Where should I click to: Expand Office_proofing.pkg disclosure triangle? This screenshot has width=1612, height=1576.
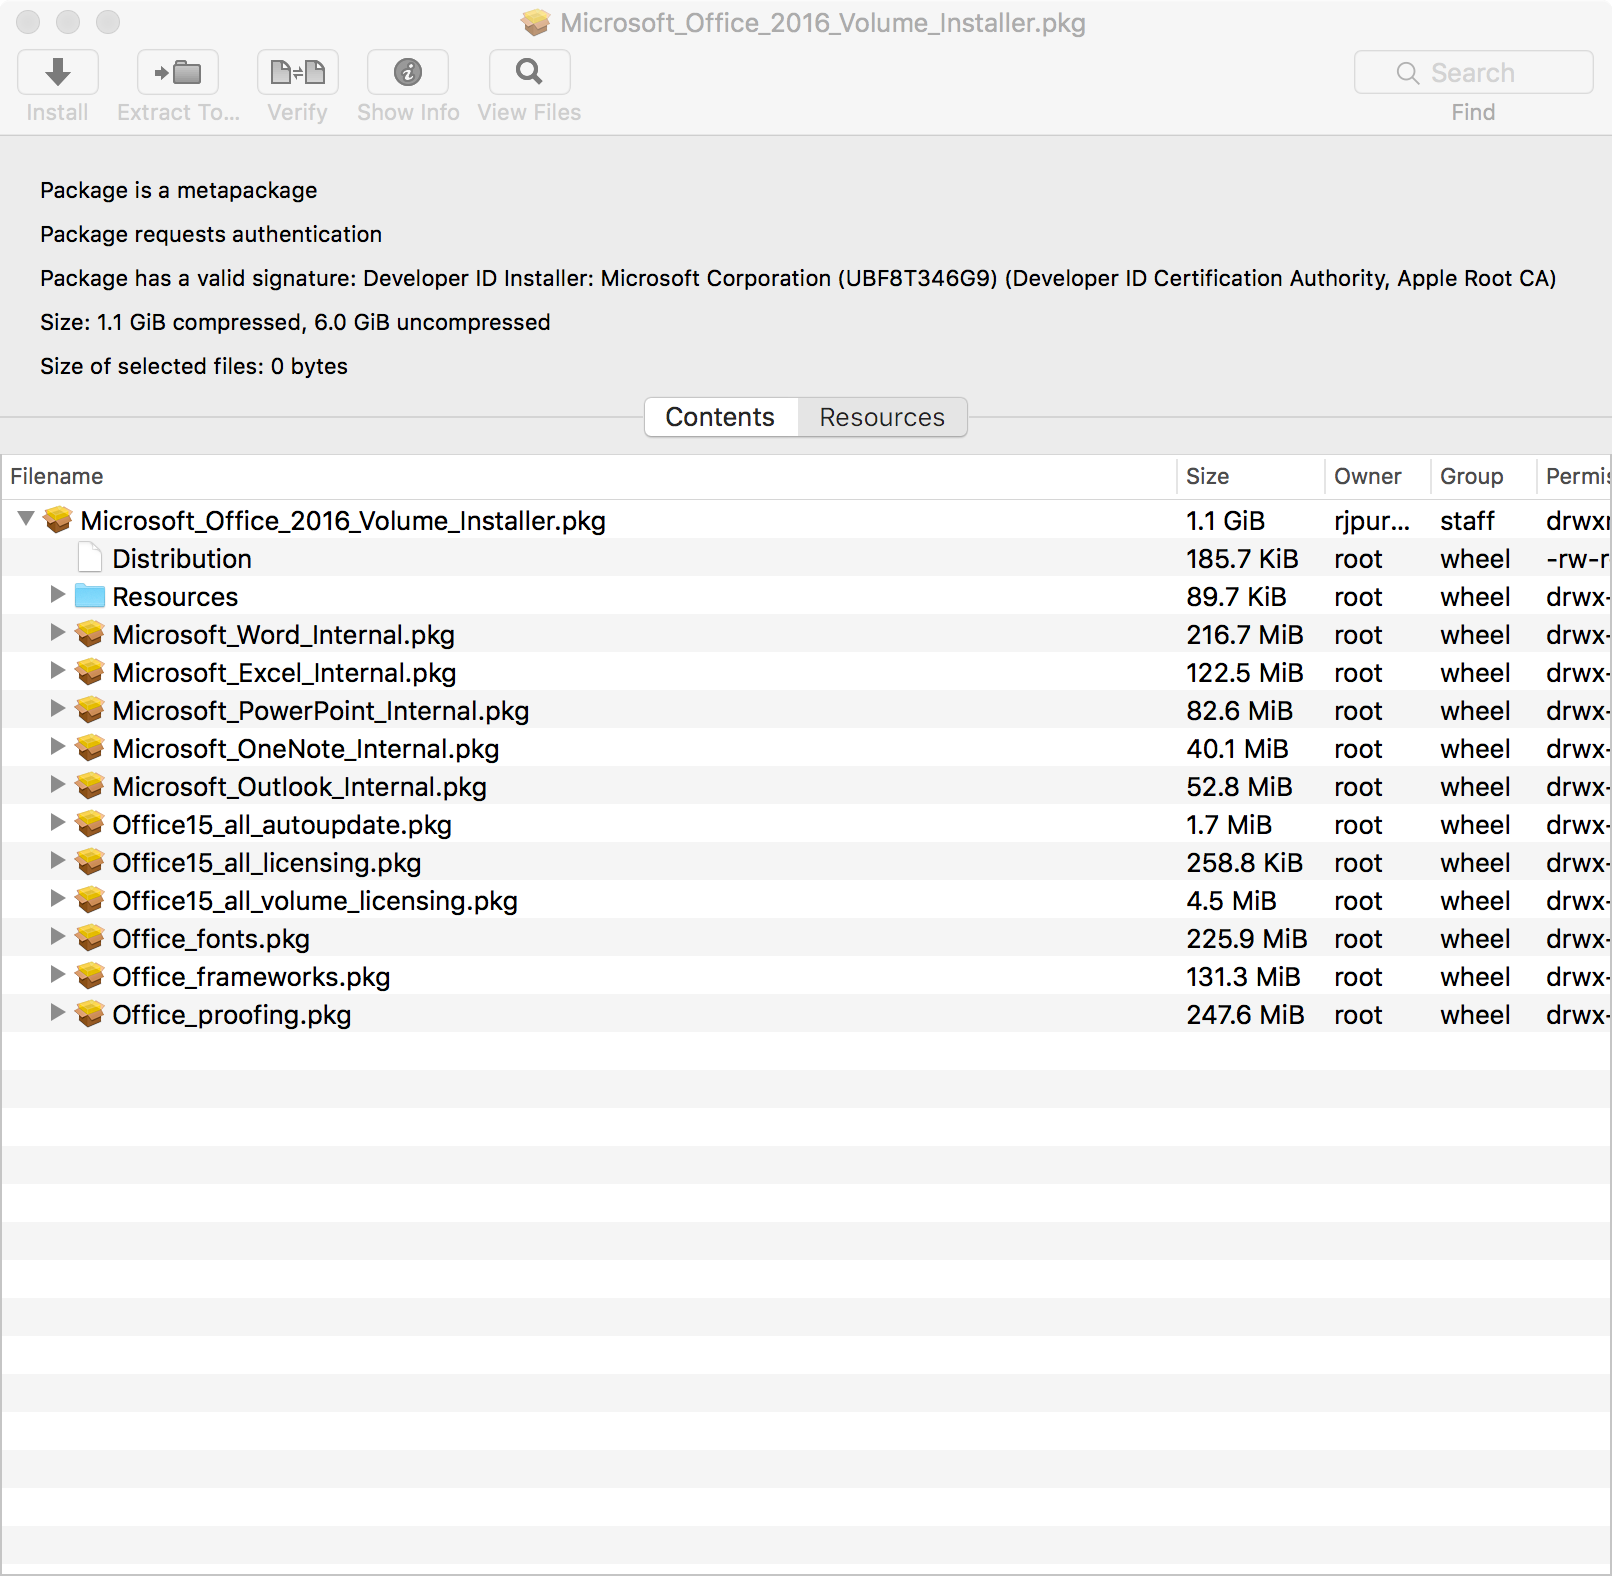(58, 1013)
